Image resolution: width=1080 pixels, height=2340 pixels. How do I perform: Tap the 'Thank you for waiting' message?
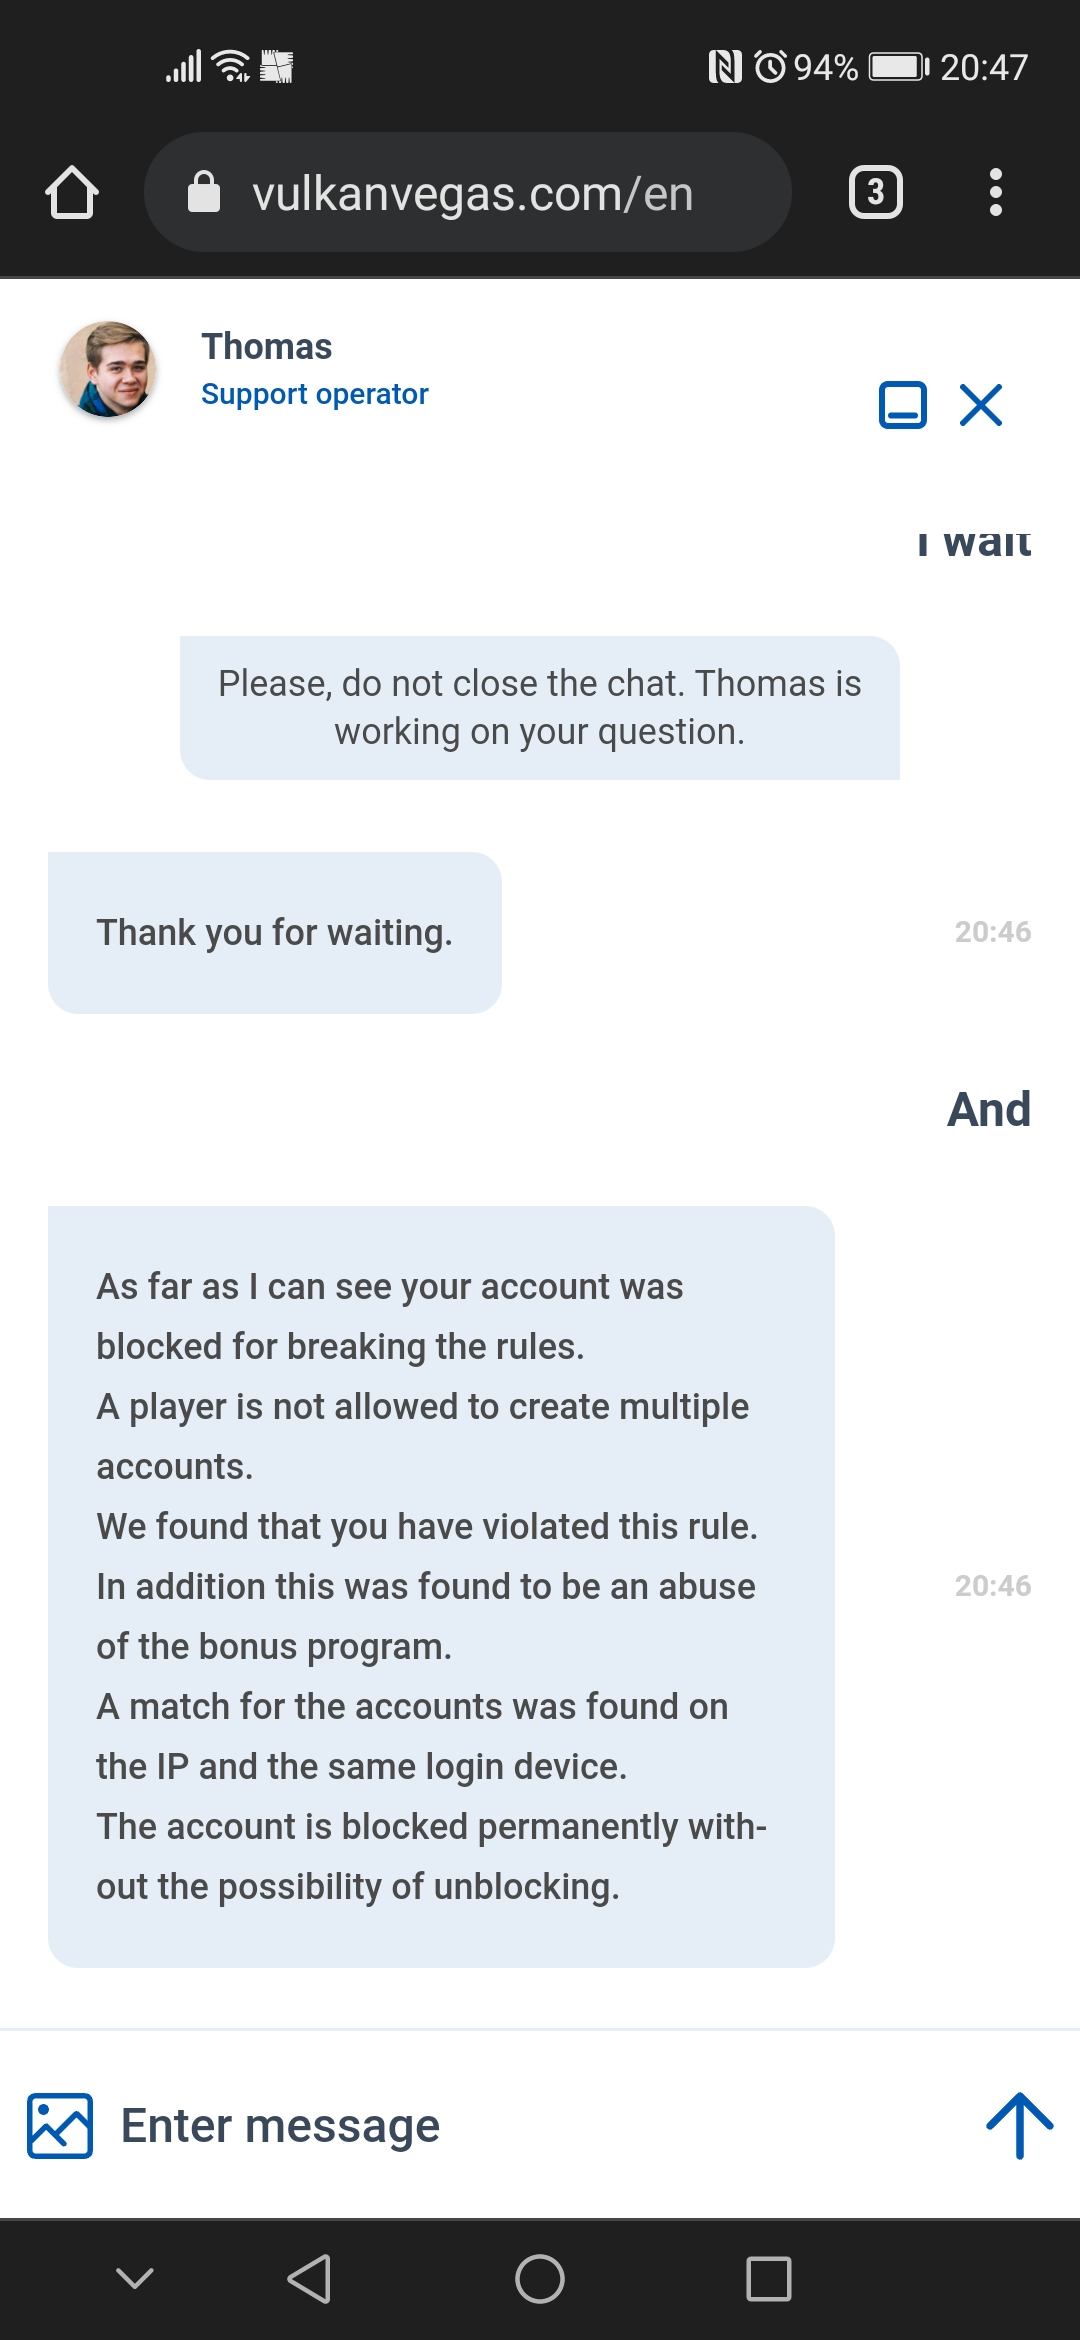(x=275, y=932)
